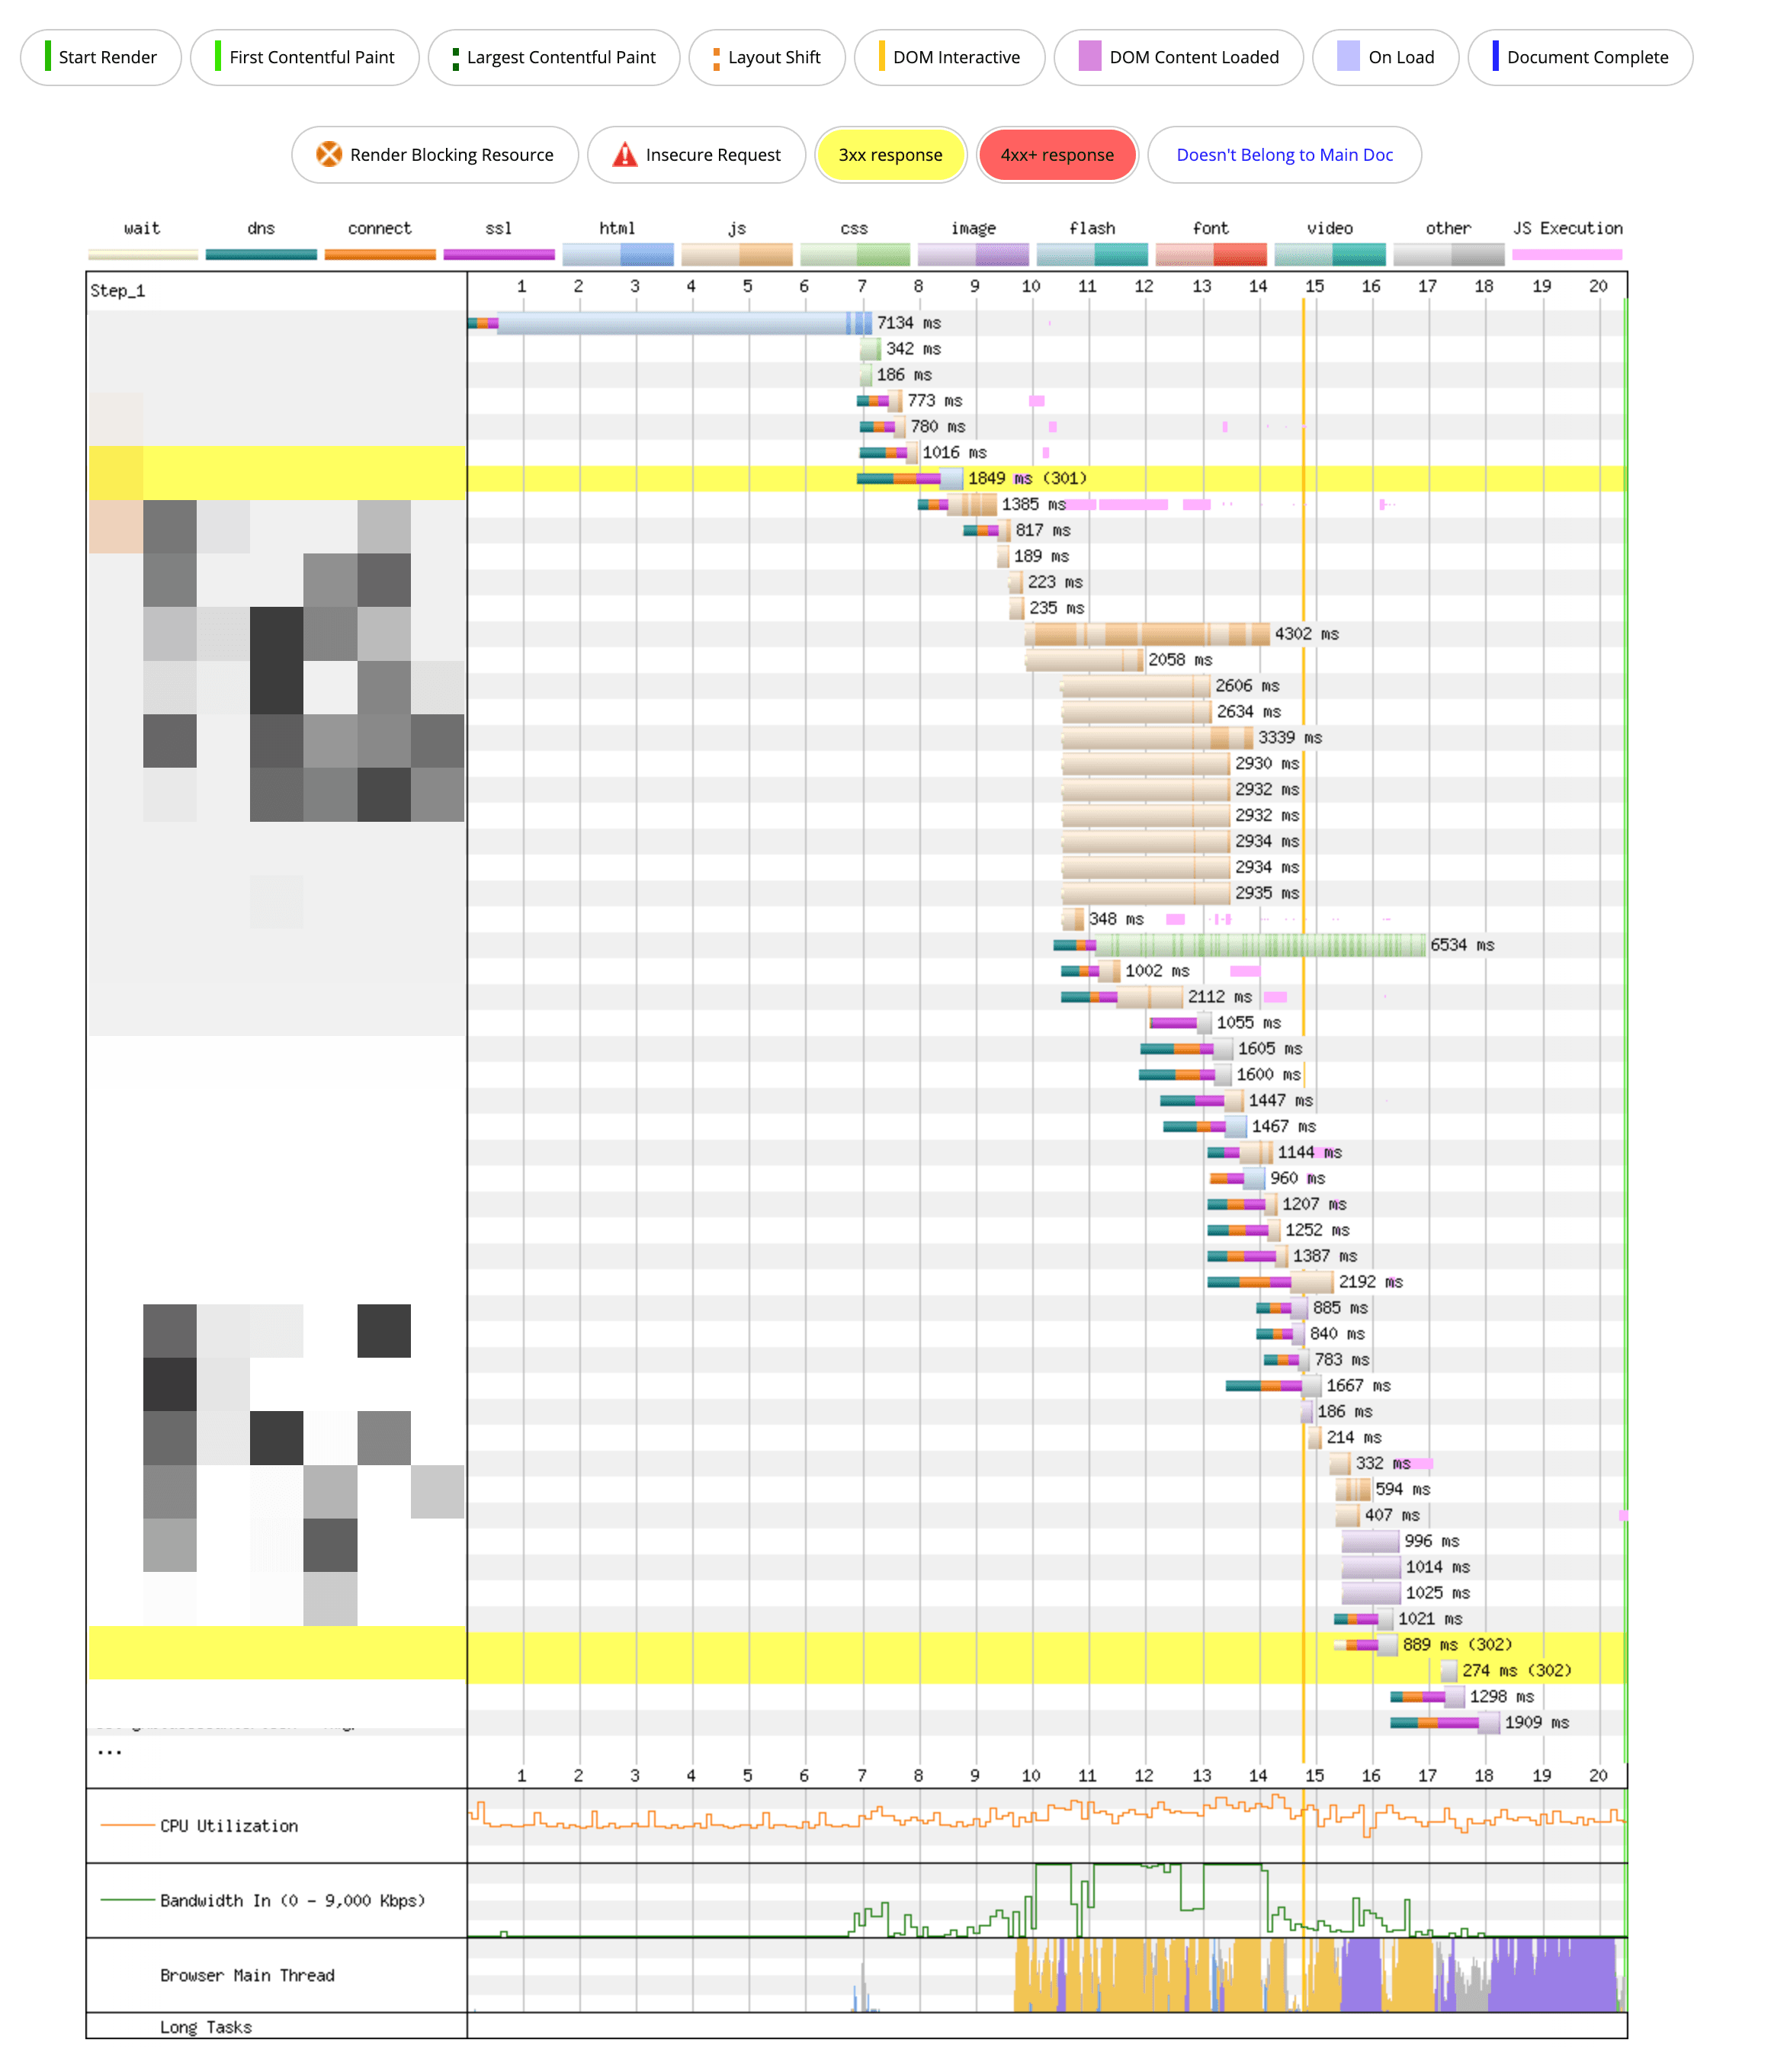Viewport: 1787px width, 2072px height.
Task: Click the Start Render green legend marker
Action: coord(48,57)
